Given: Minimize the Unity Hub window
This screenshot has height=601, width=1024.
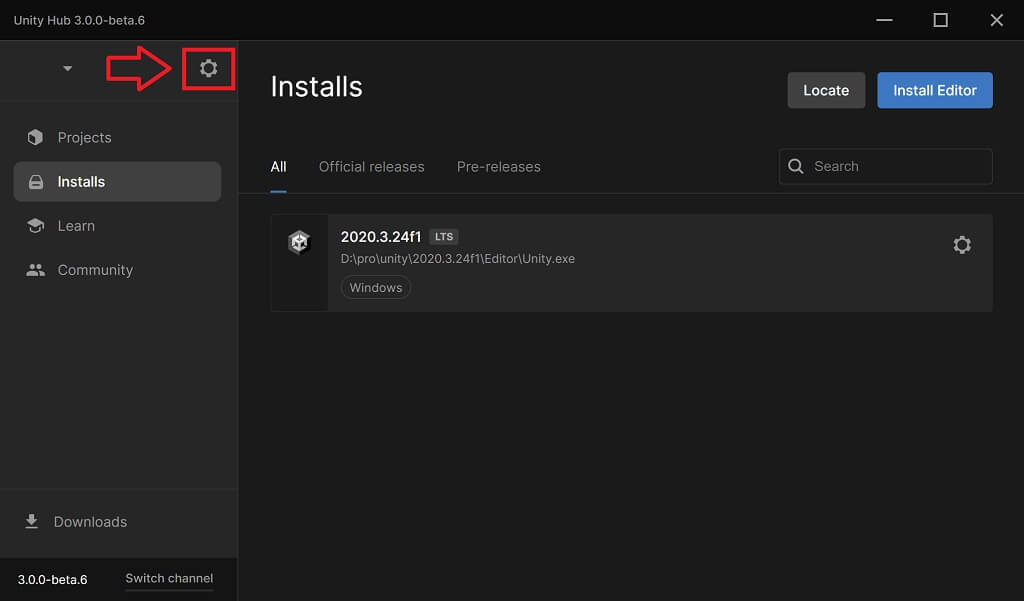Looking at the screenshot, I should point(884,20).
